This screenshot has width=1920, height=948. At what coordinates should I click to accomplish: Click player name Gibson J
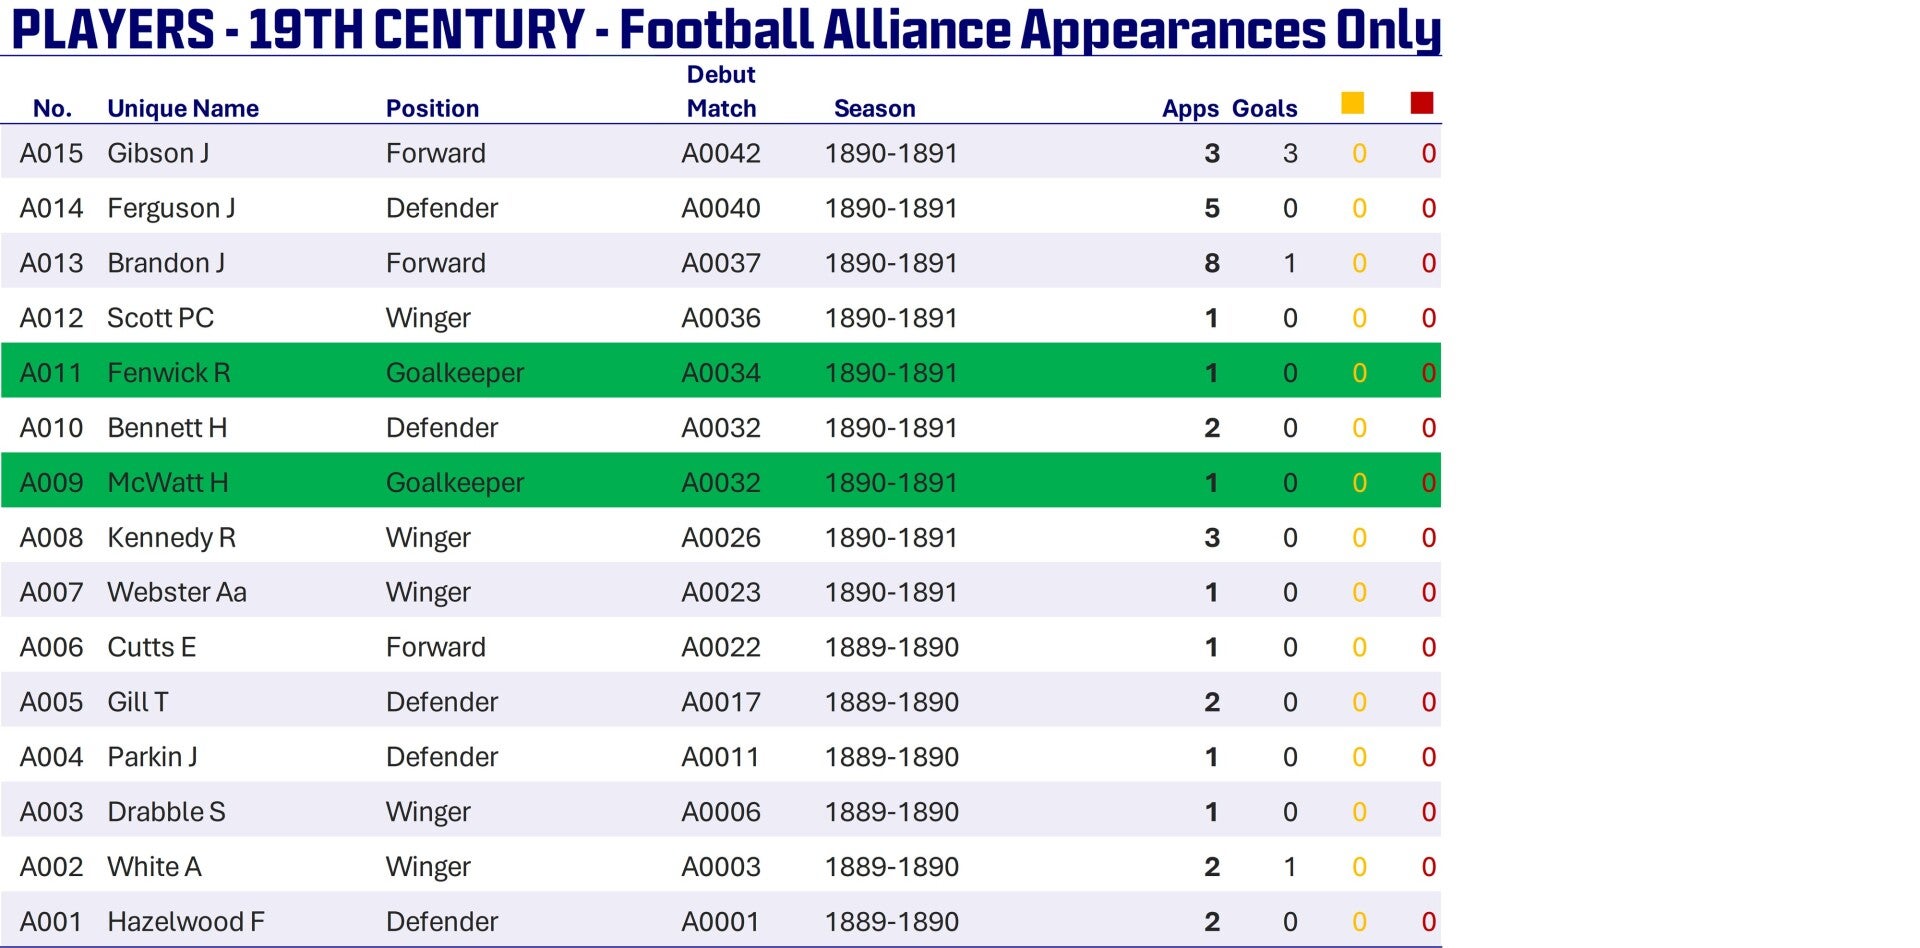click(x=158, y=153)
